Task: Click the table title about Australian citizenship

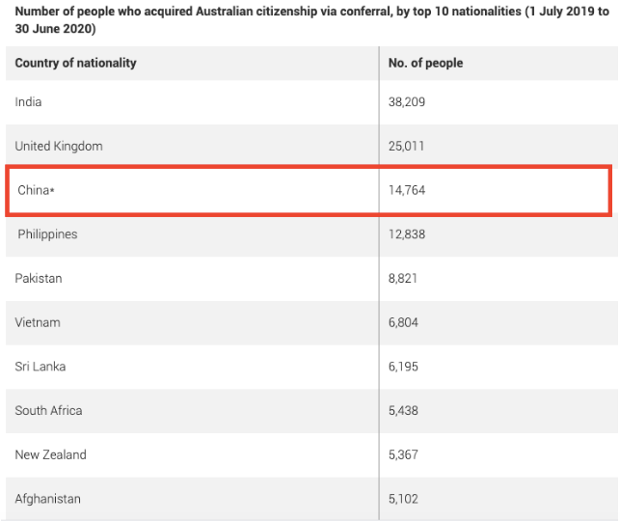Action: pyautogui.click(x=310, y=20)
